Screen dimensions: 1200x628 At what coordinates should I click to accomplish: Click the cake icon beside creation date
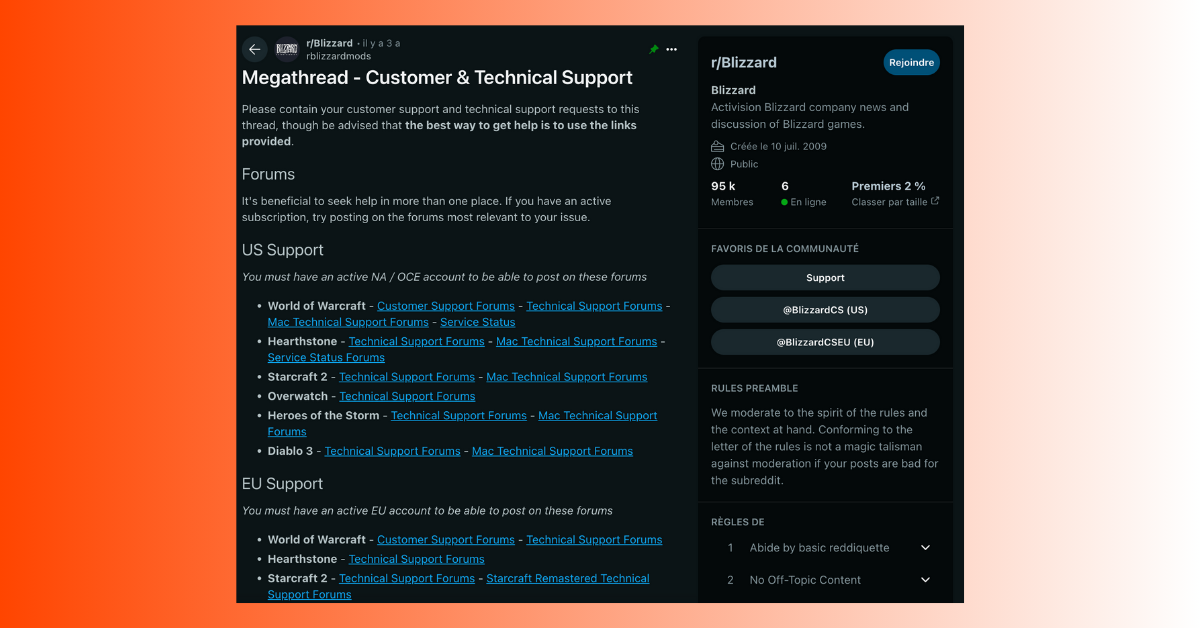click(718, 146)
